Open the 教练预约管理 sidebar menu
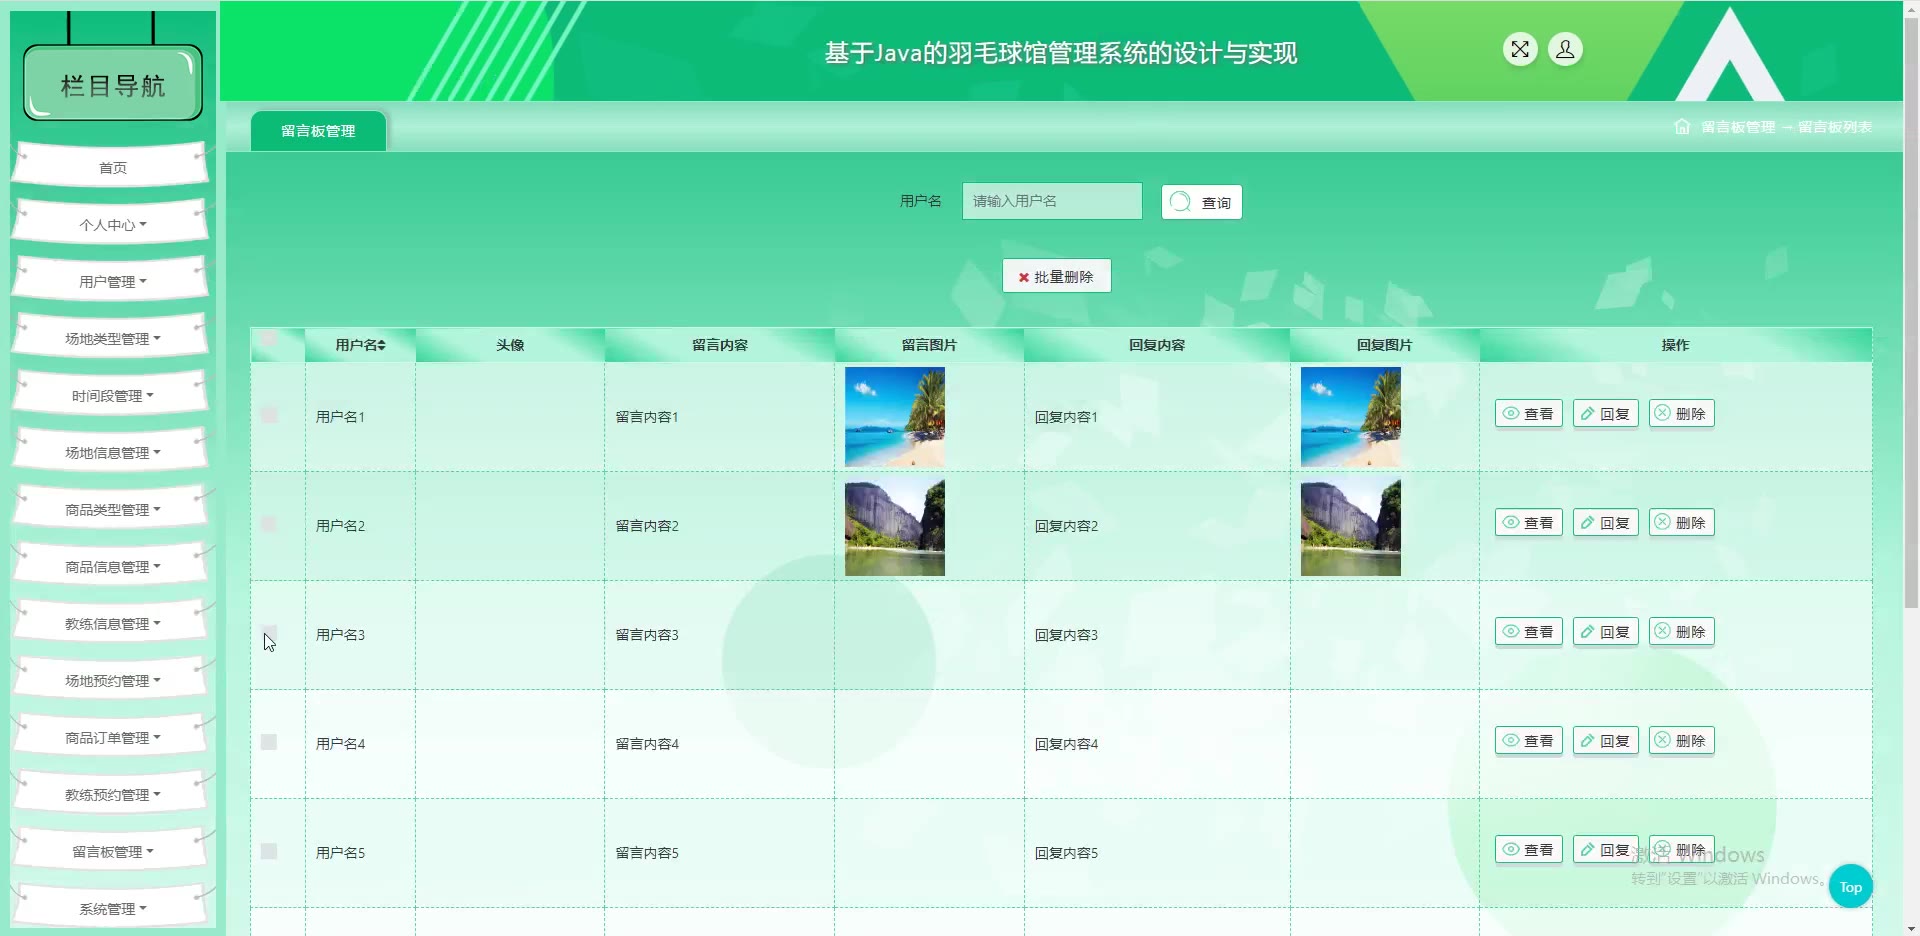Viewport: 1920px width, 936px height. coord(112,794)
